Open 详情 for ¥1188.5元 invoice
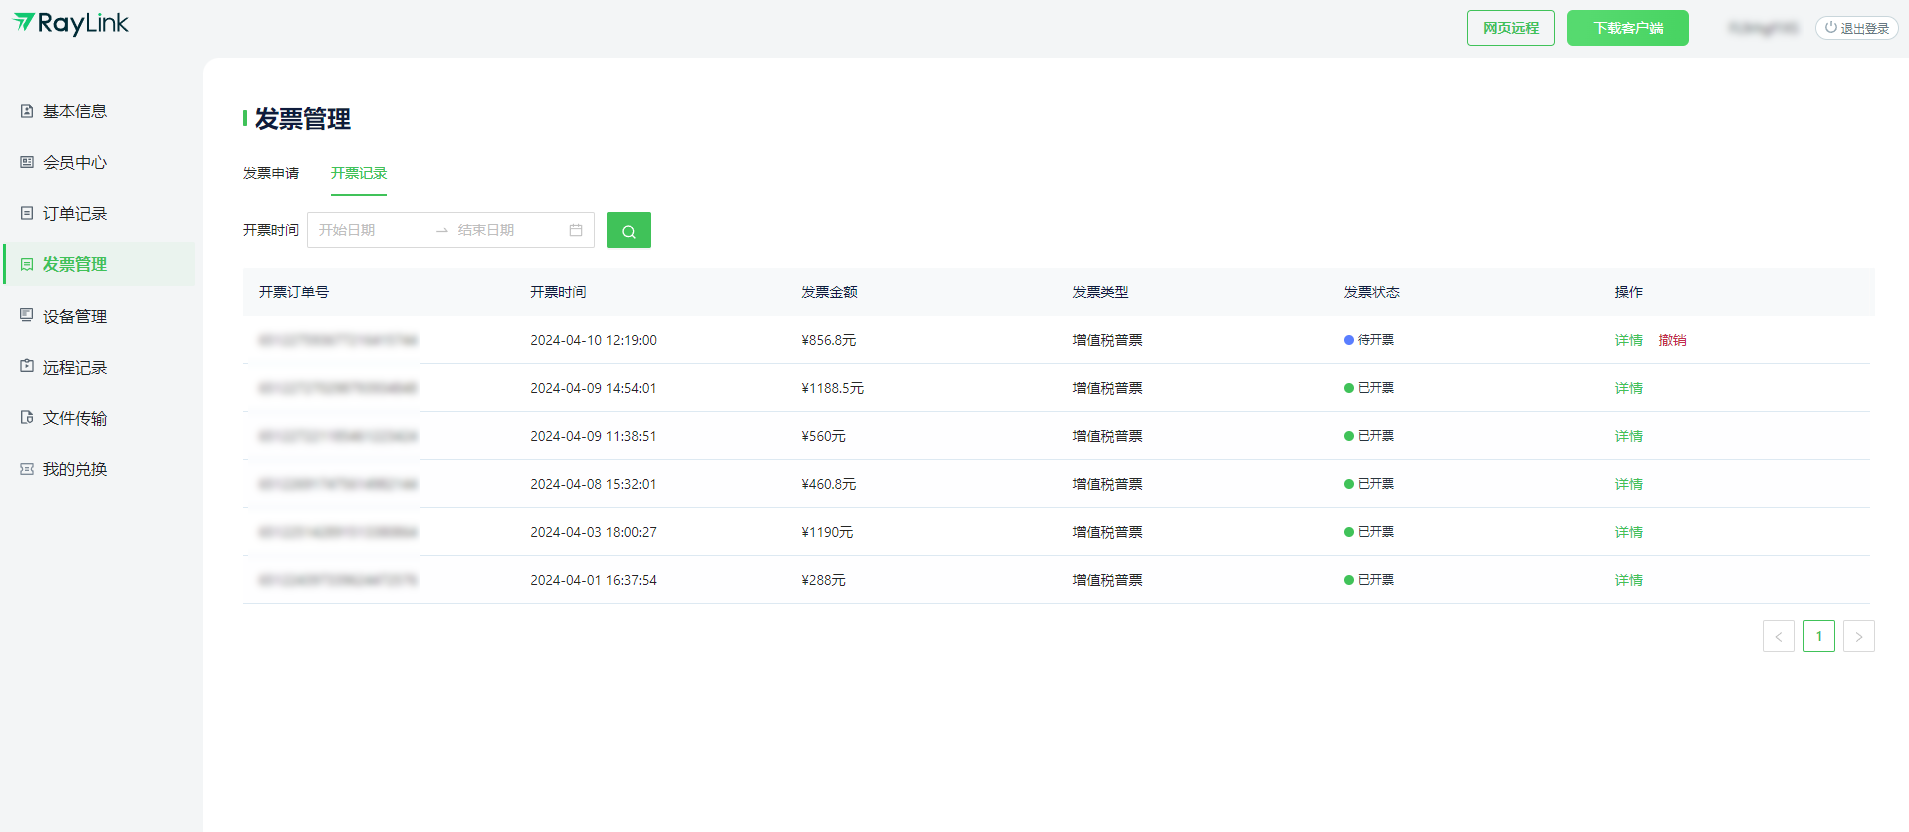 1629,388
